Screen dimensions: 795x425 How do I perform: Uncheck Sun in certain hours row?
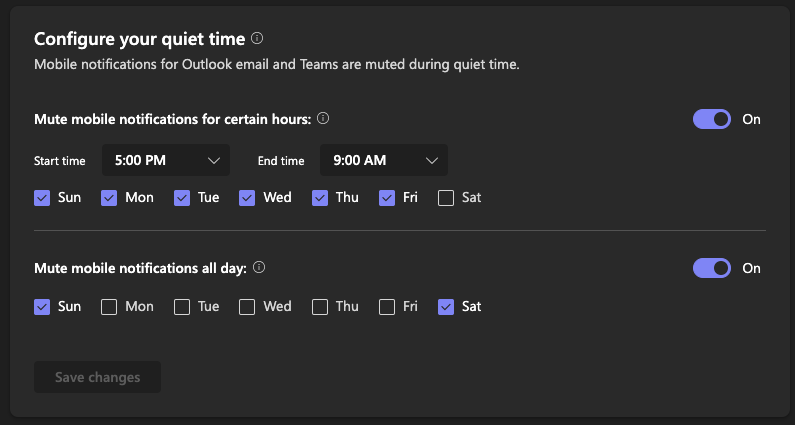tap(42, 198)
